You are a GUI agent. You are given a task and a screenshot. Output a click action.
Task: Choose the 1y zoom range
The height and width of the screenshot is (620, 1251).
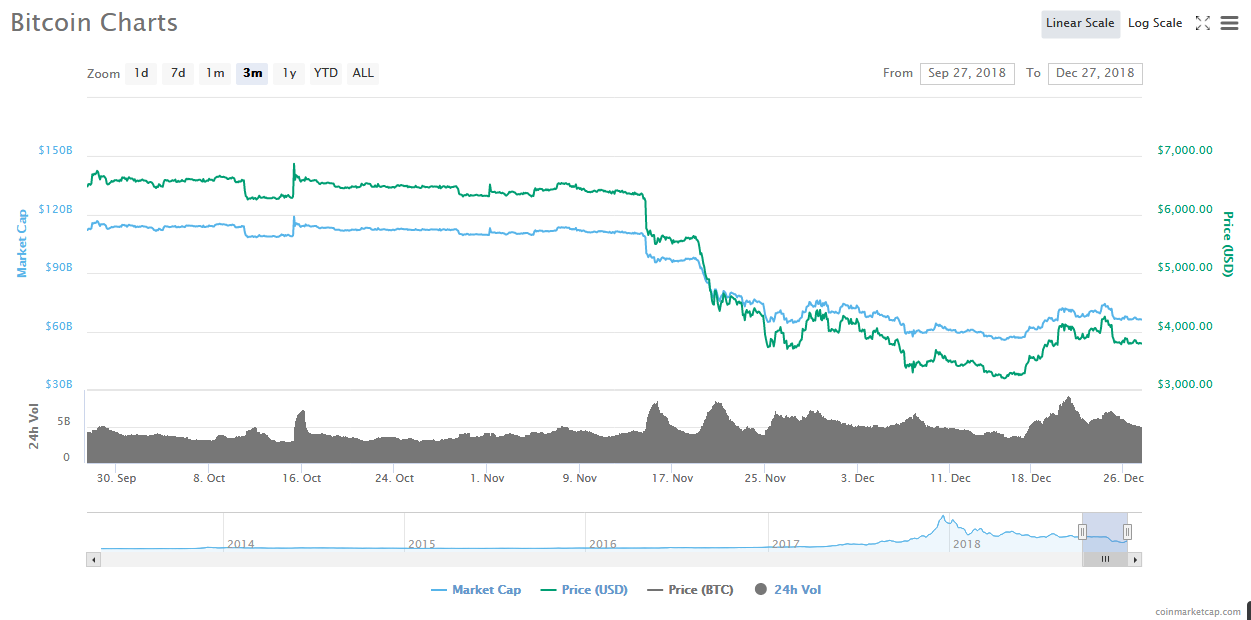[x=289, y=73]
